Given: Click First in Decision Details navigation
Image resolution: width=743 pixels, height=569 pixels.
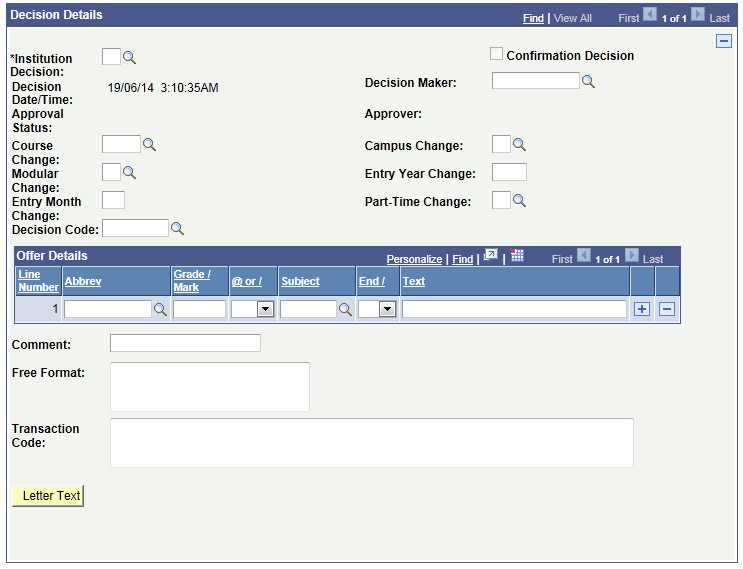Looking at the screenshot, I should [x=629, y=18].
